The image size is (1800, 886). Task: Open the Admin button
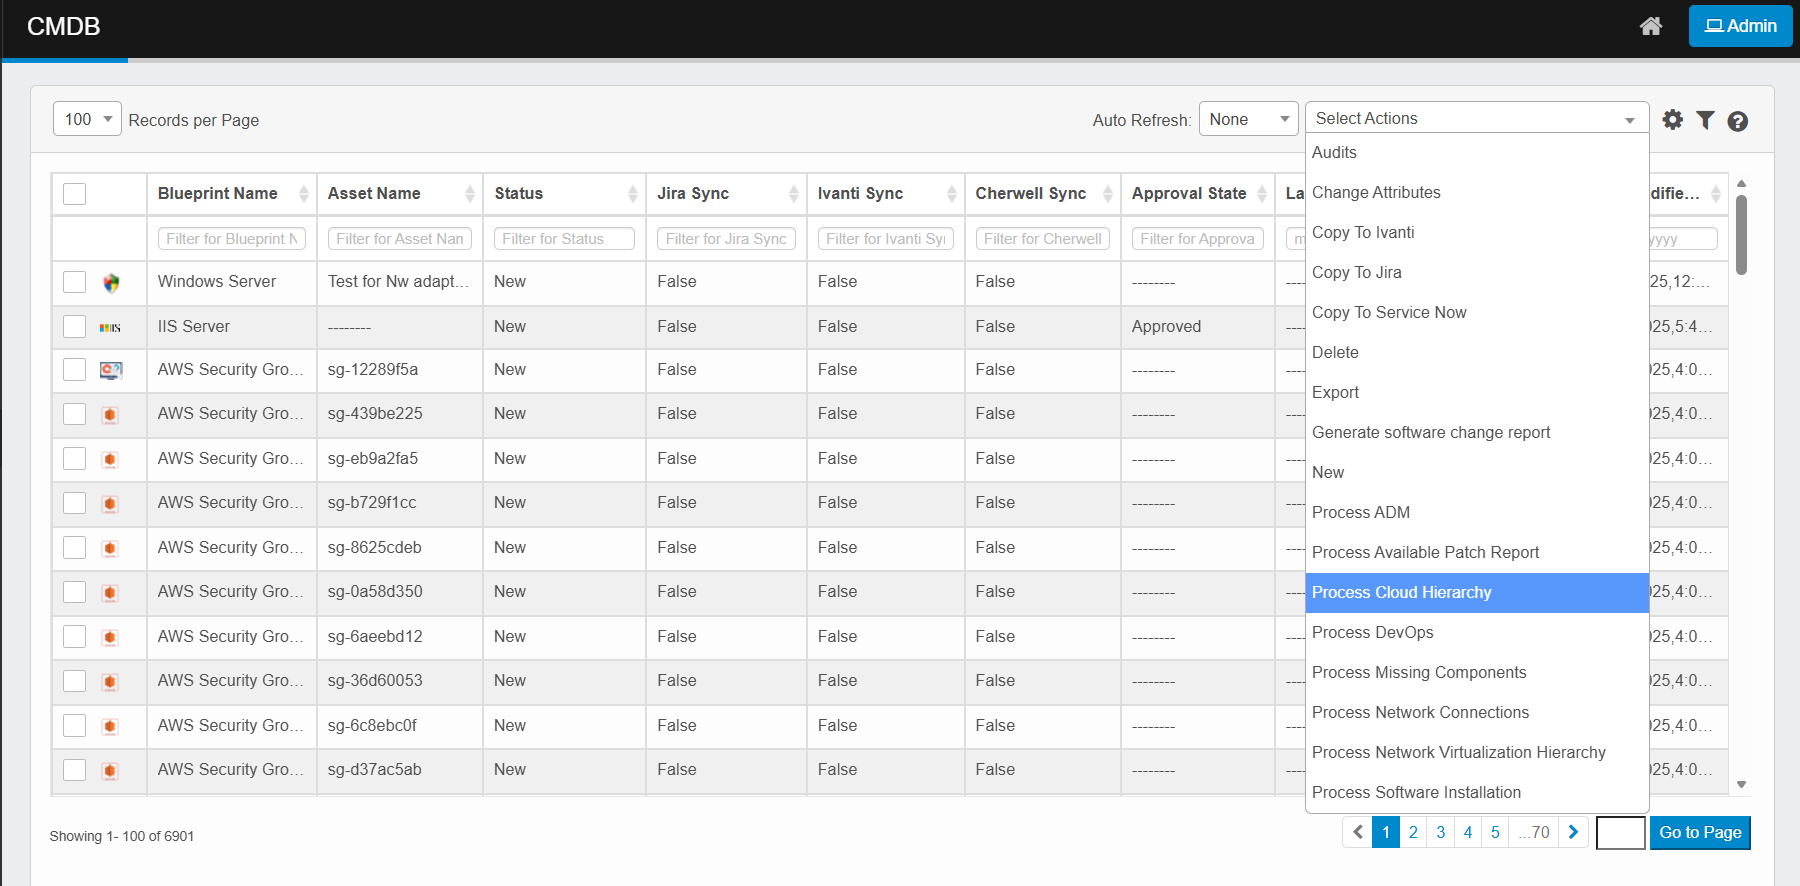pos(1740,26)
